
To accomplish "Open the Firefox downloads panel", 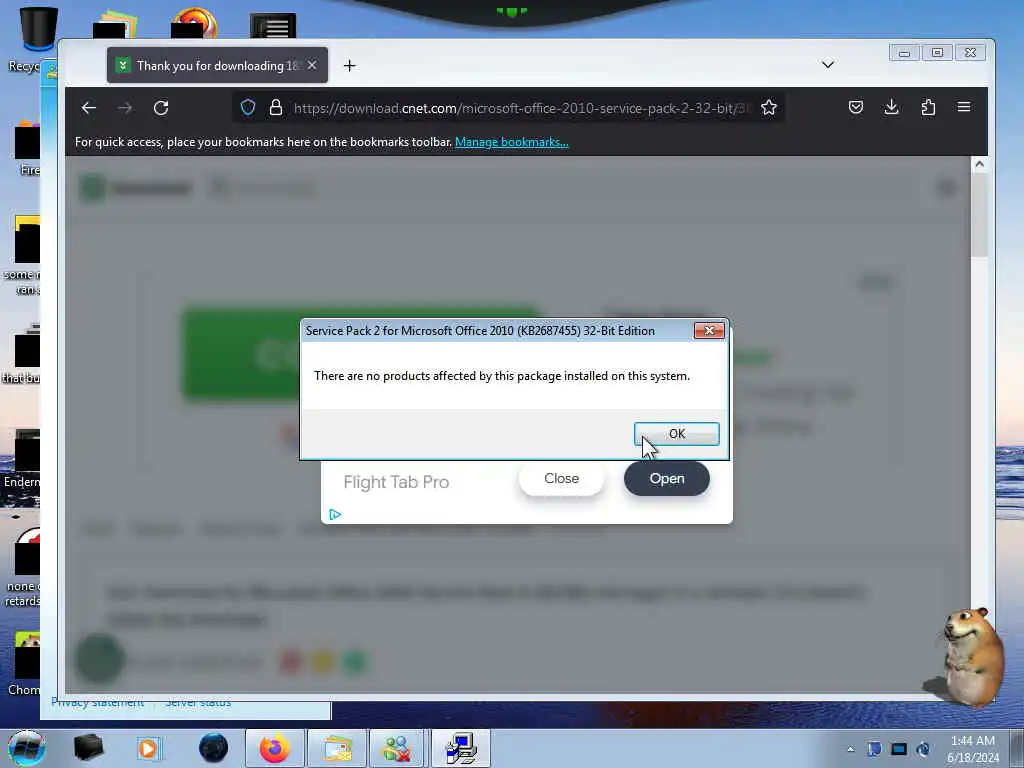I will click(891, 107).
